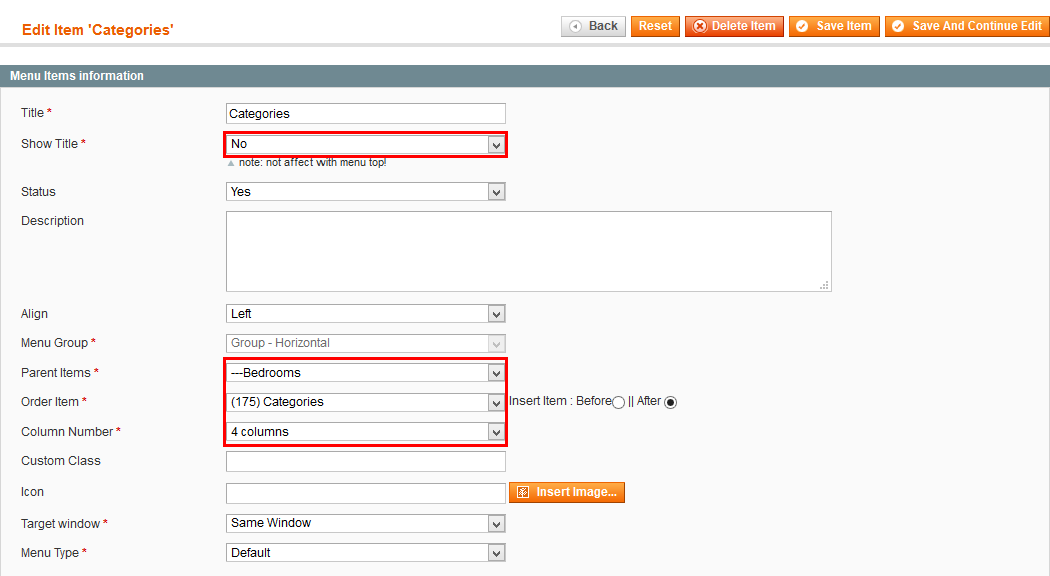Screen dimensions: 1050x576
Task: Open the Parent Items dropdown
Action: (x=366, y=372)
